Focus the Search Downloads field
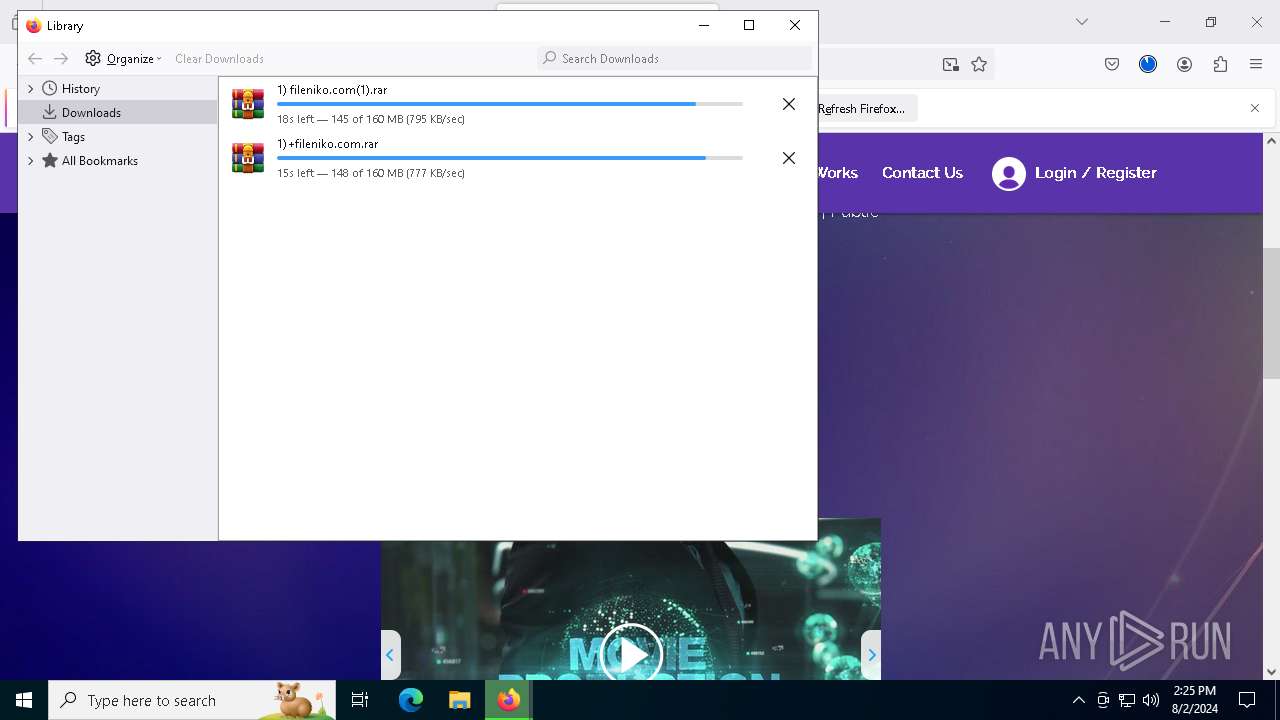This screenshot has width=1280, height=720. click(674, 58)
